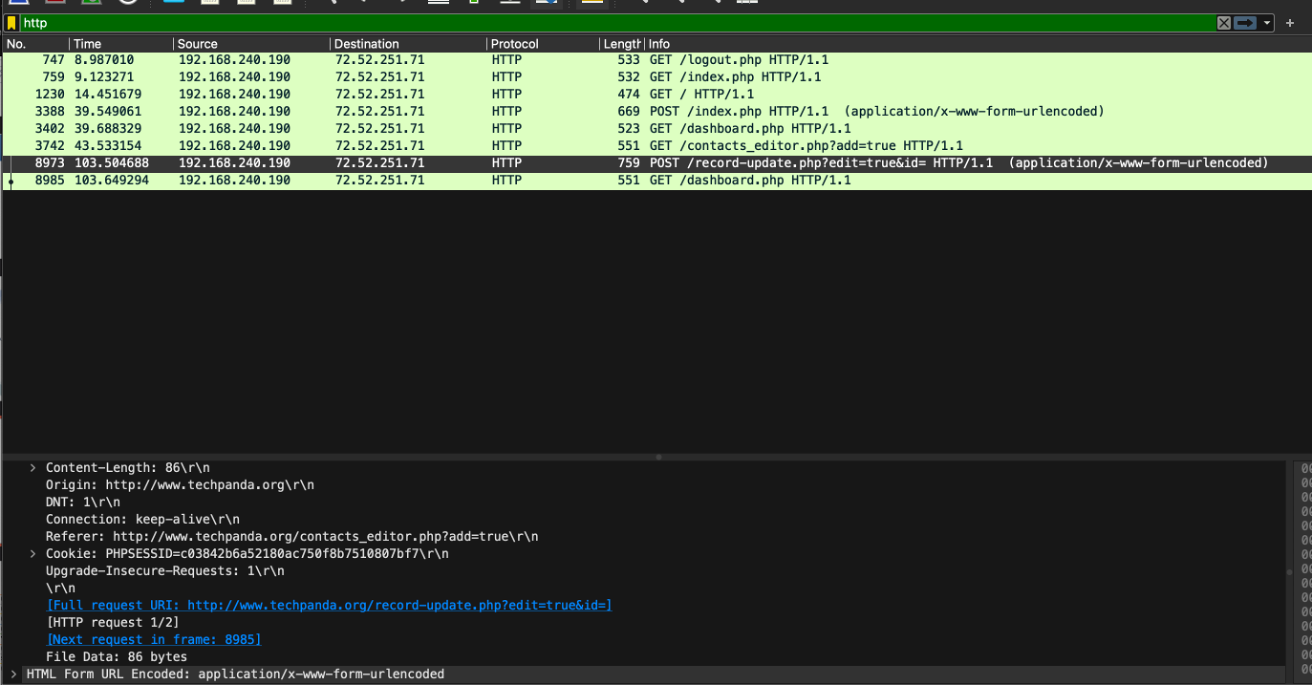Expand the Content-Length: 86 field
The width and height of the screenshot is (1312, 686).
click(x=33, y=468)
